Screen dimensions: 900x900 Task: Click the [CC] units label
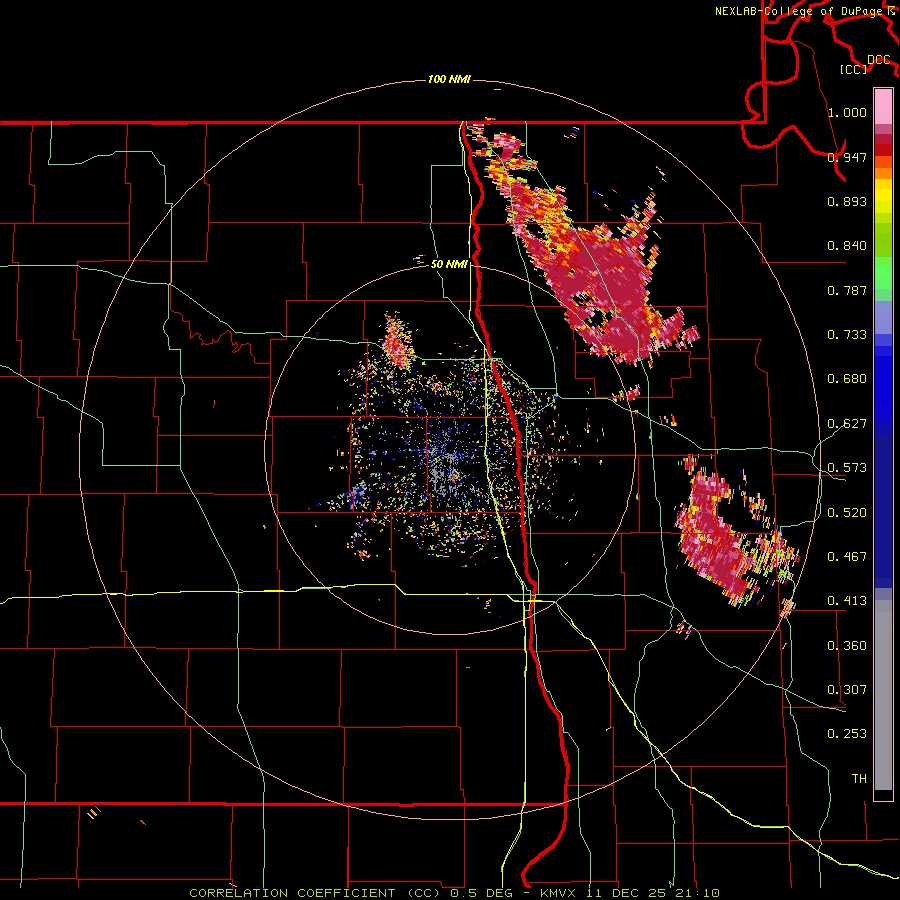tap(854, 69)
